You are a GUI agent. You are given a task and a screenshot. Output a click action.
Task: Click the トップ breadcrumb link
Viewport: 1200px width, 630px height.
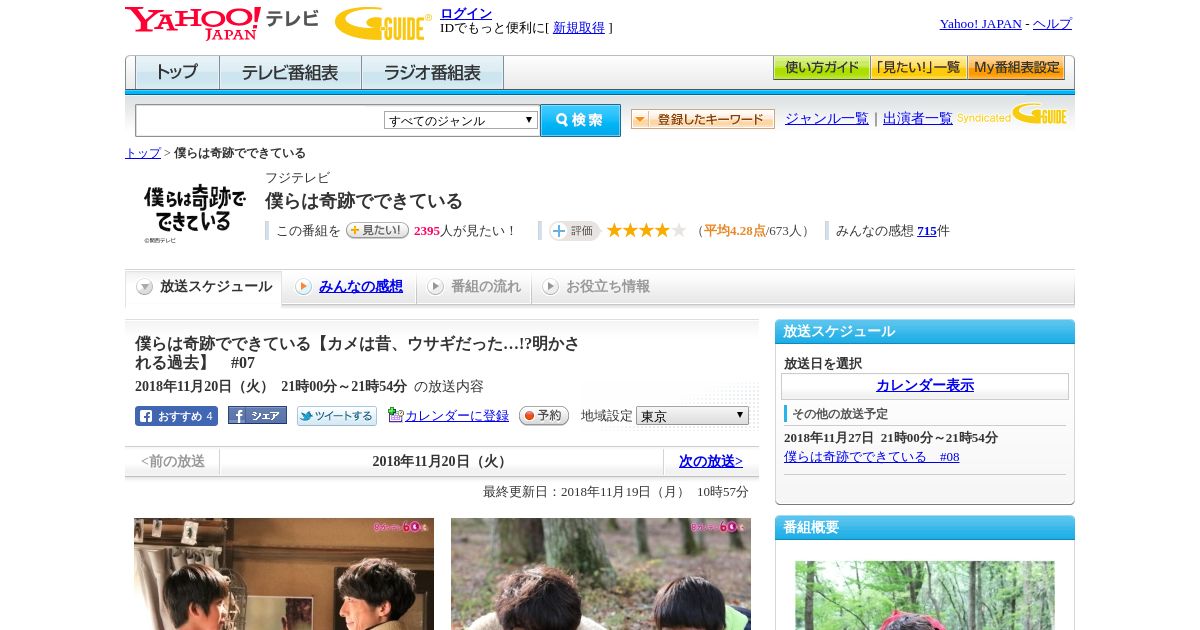[143, 153]
